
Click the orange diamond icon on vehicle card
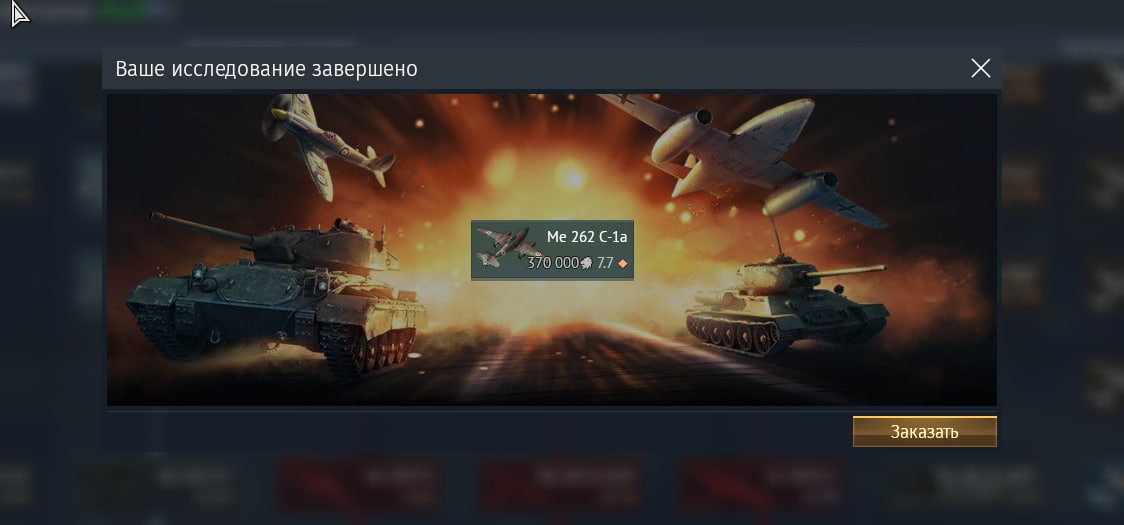(622, 264)
